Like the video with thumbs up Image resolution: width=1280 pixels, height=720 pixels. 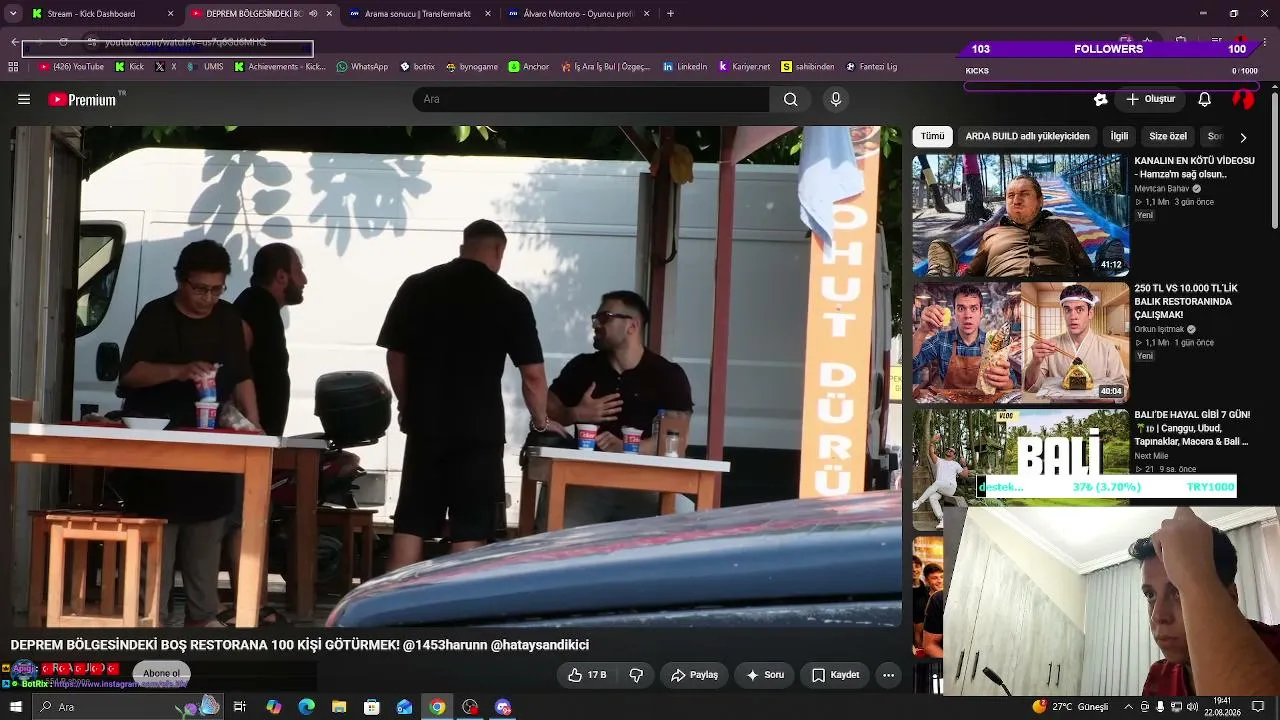(x=587, y=675)
